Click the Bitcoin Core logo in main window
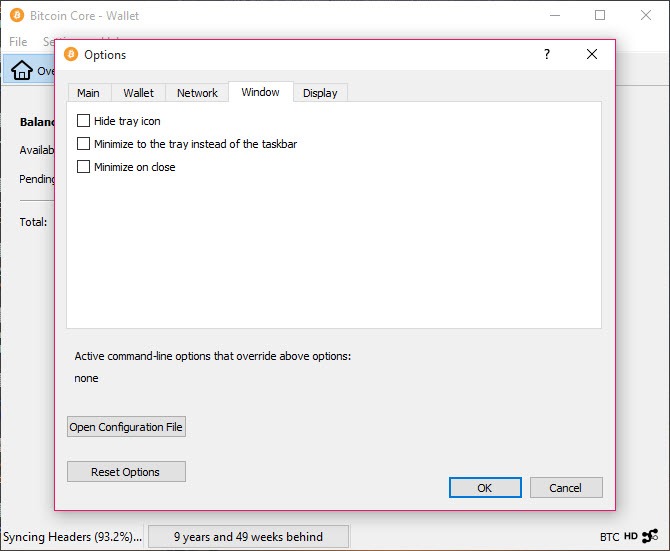 (17, 16)
